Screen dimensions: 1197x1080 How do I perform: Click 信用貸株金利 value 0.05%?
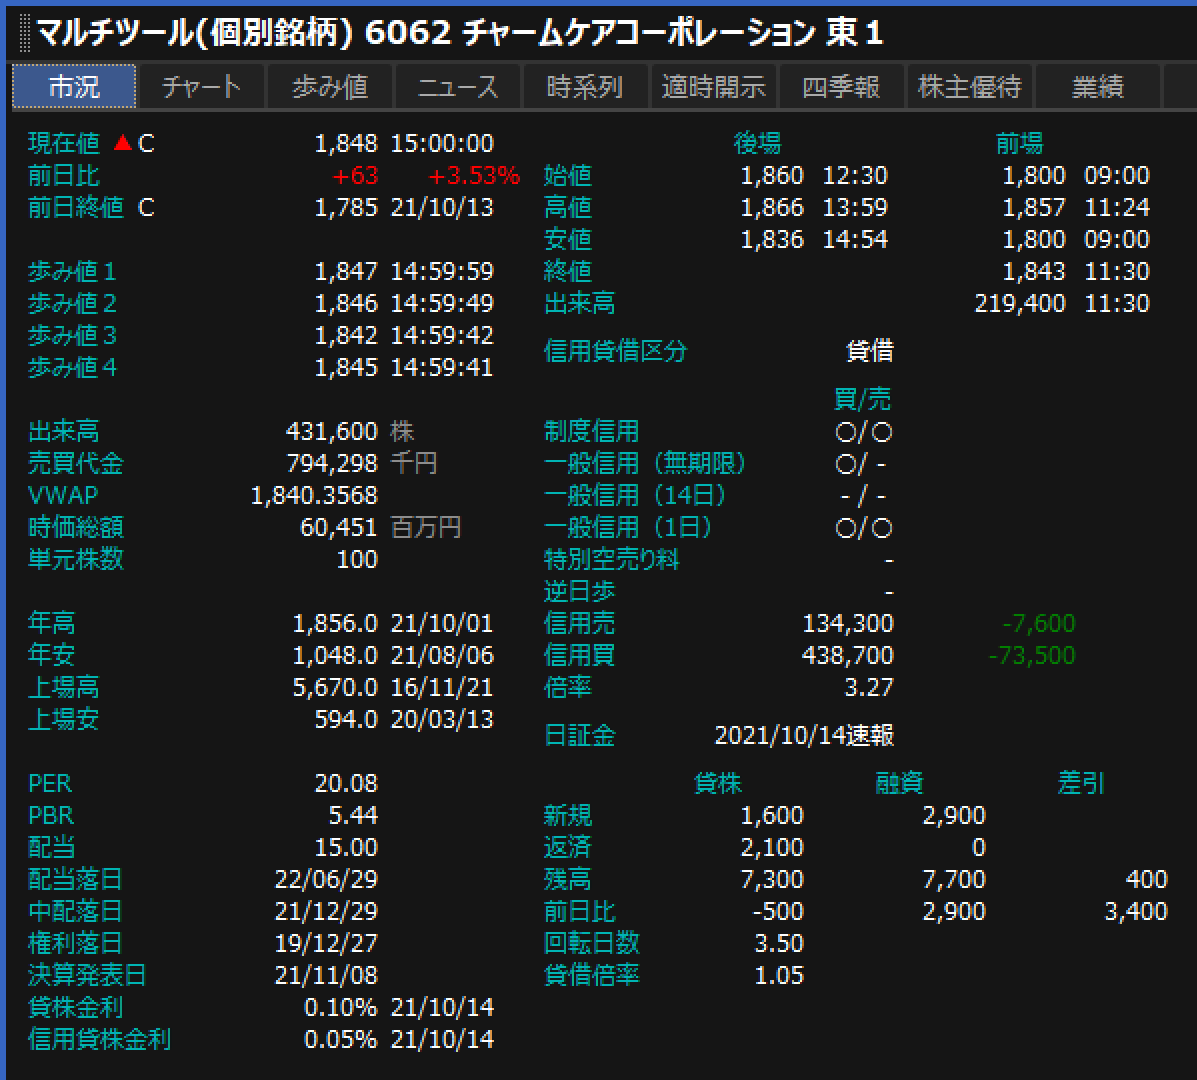pyautogui.click(x=340, y=1040)
